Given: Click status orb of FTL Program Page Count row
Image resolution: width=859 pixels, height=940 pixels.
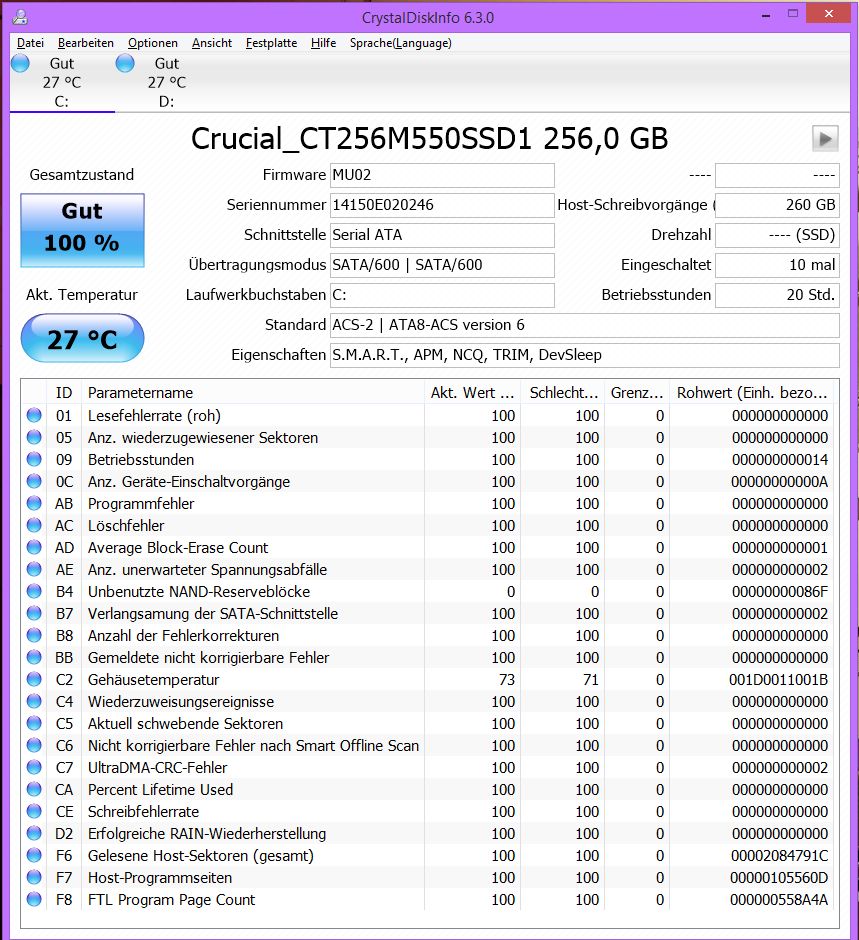Looking at the screenshot, I should pyautogui.click(x=34, y=899).
